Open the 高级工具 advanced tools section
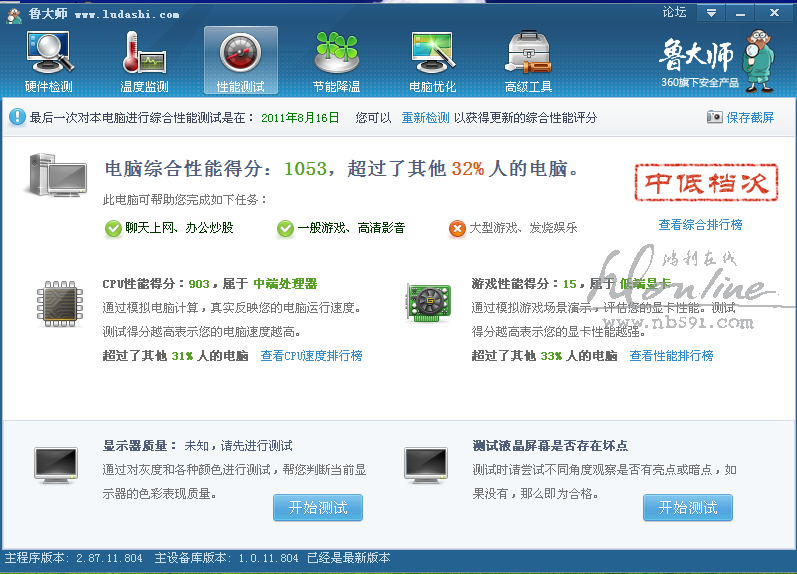 point(529,62)
